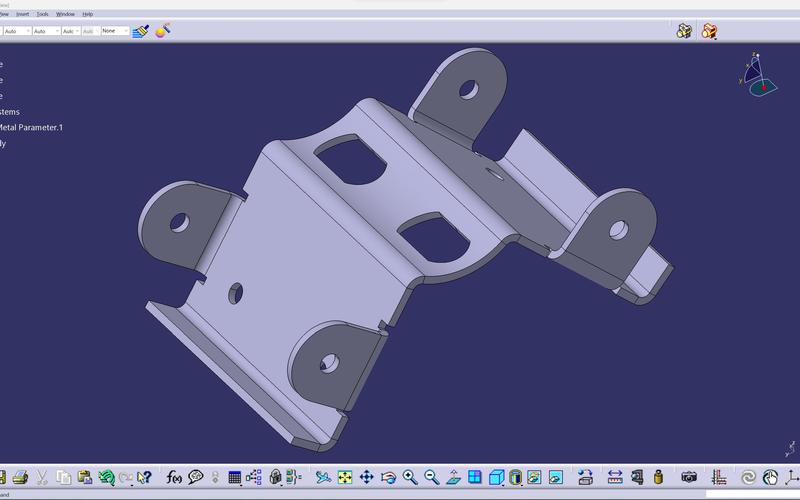Viewport: 800px width, 500px height.
Task: Open the first Auto dropdown
Action: (17, 31)
